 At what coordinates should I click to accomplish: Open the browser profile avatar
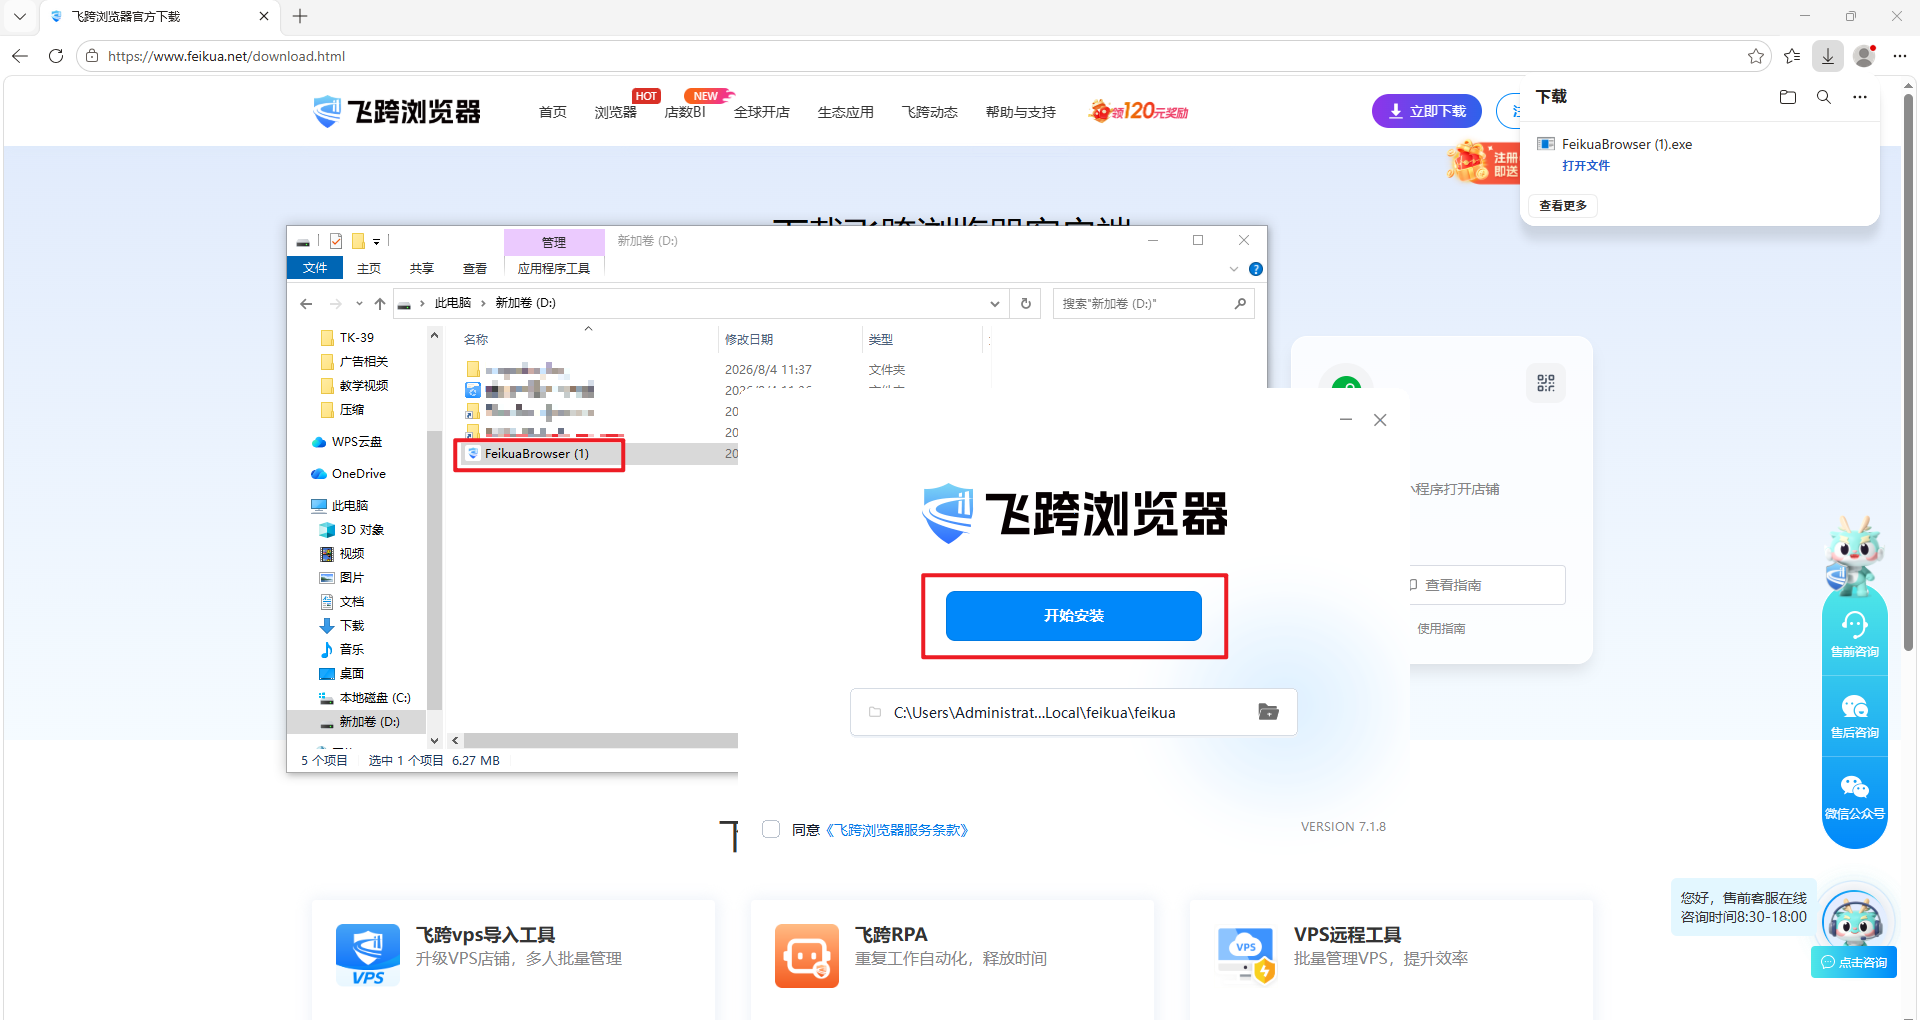[x=1864, y=56]
